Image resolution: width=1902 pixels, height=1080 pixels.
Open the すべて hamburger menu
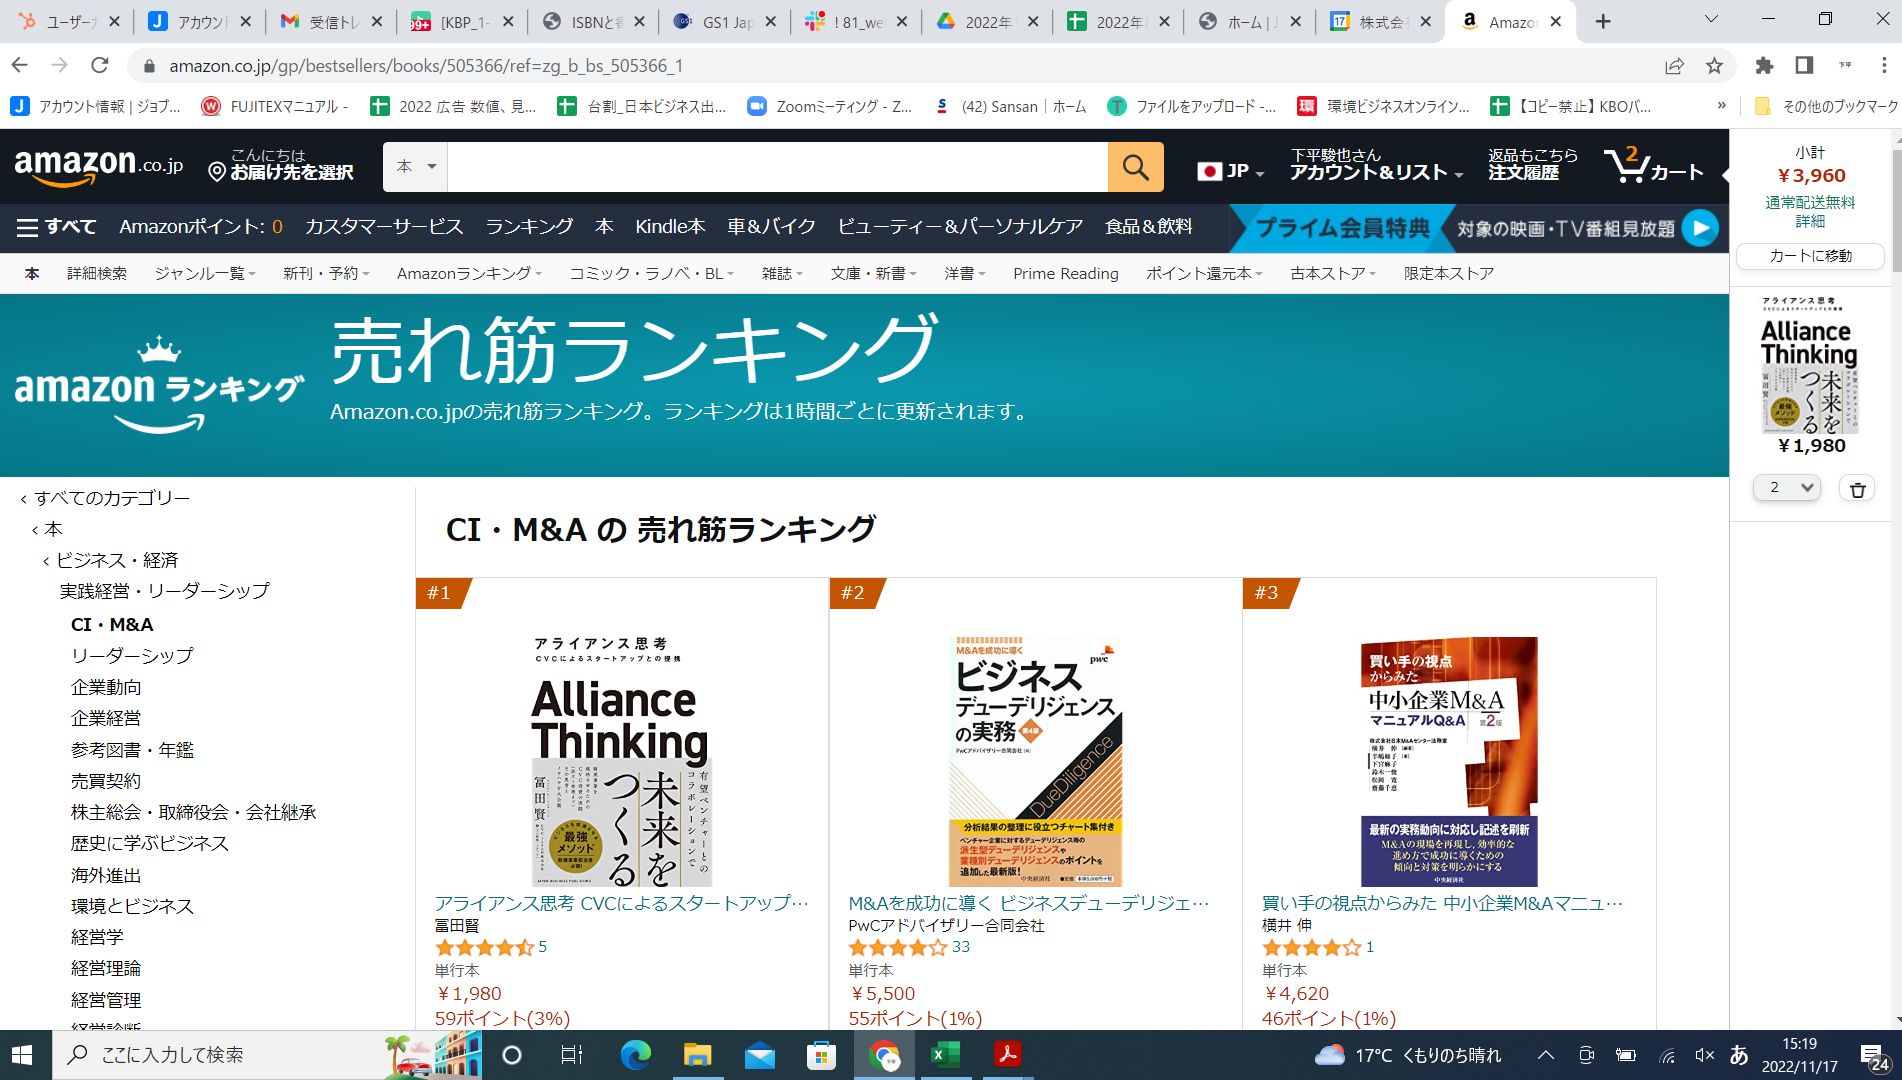56,227
